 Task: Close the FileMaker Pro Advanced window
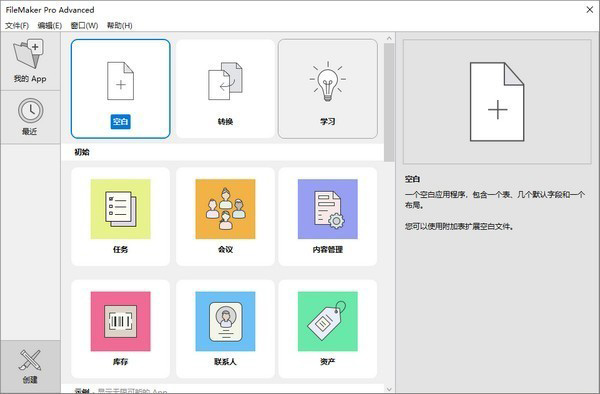590,10
